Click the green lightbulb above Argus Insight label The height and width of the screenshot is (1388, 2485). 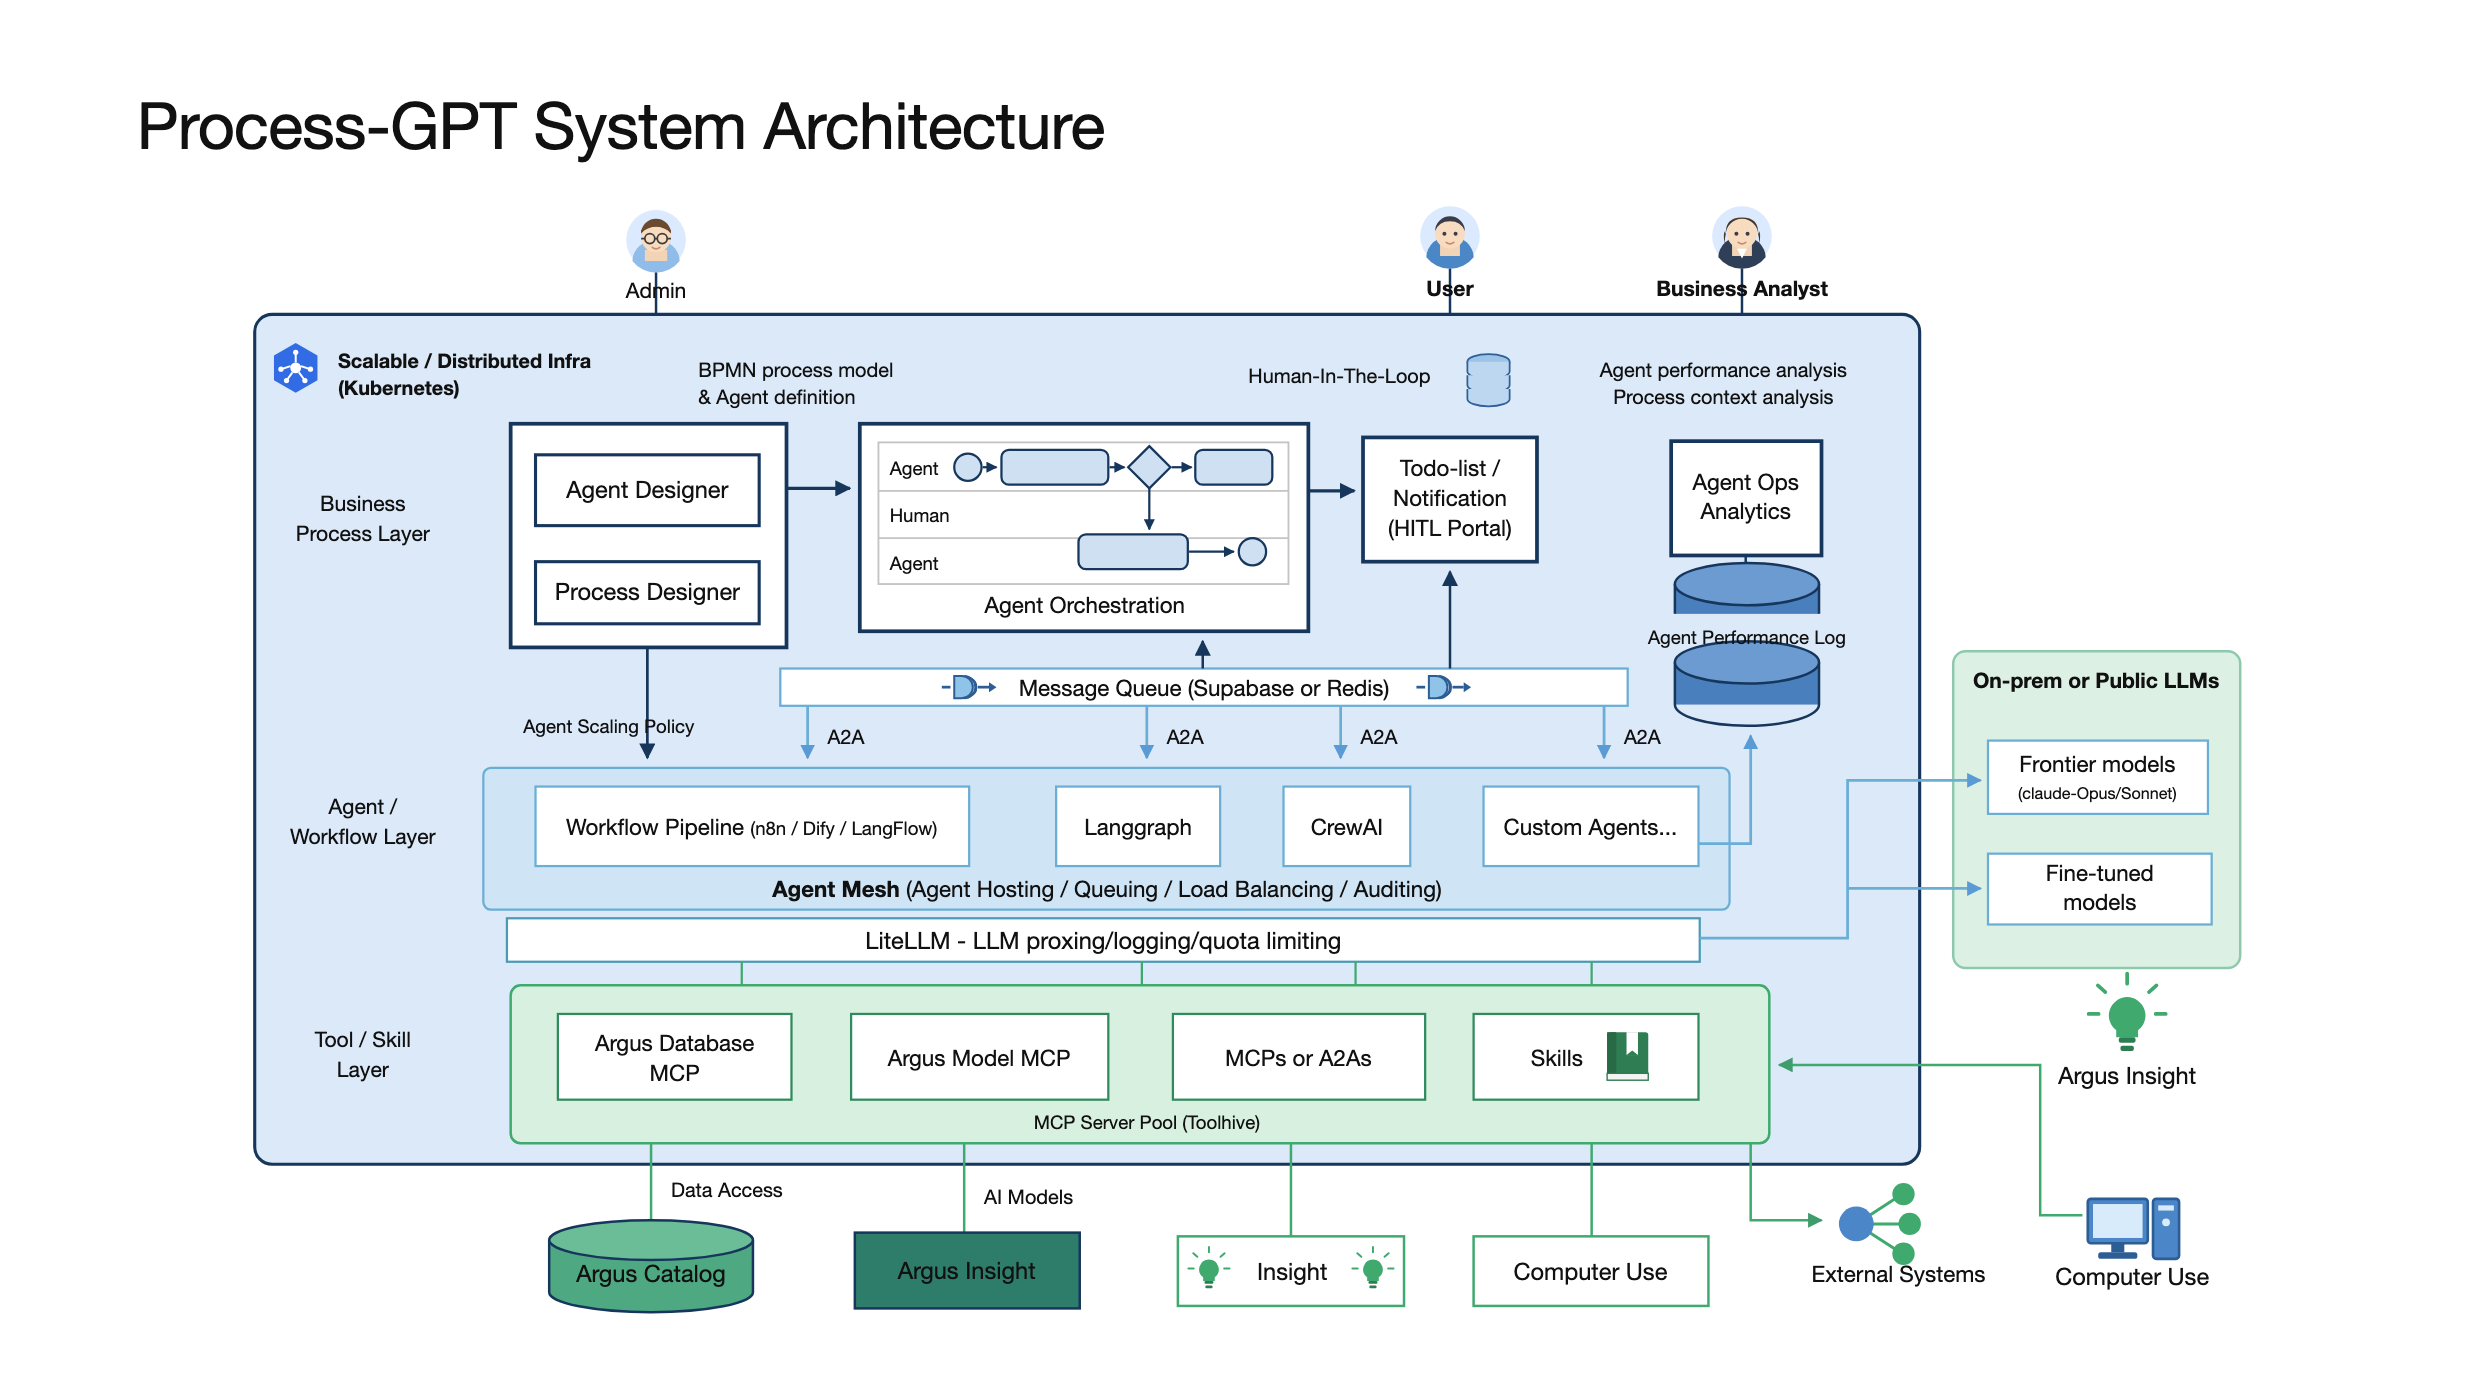pos(2126,1013)
